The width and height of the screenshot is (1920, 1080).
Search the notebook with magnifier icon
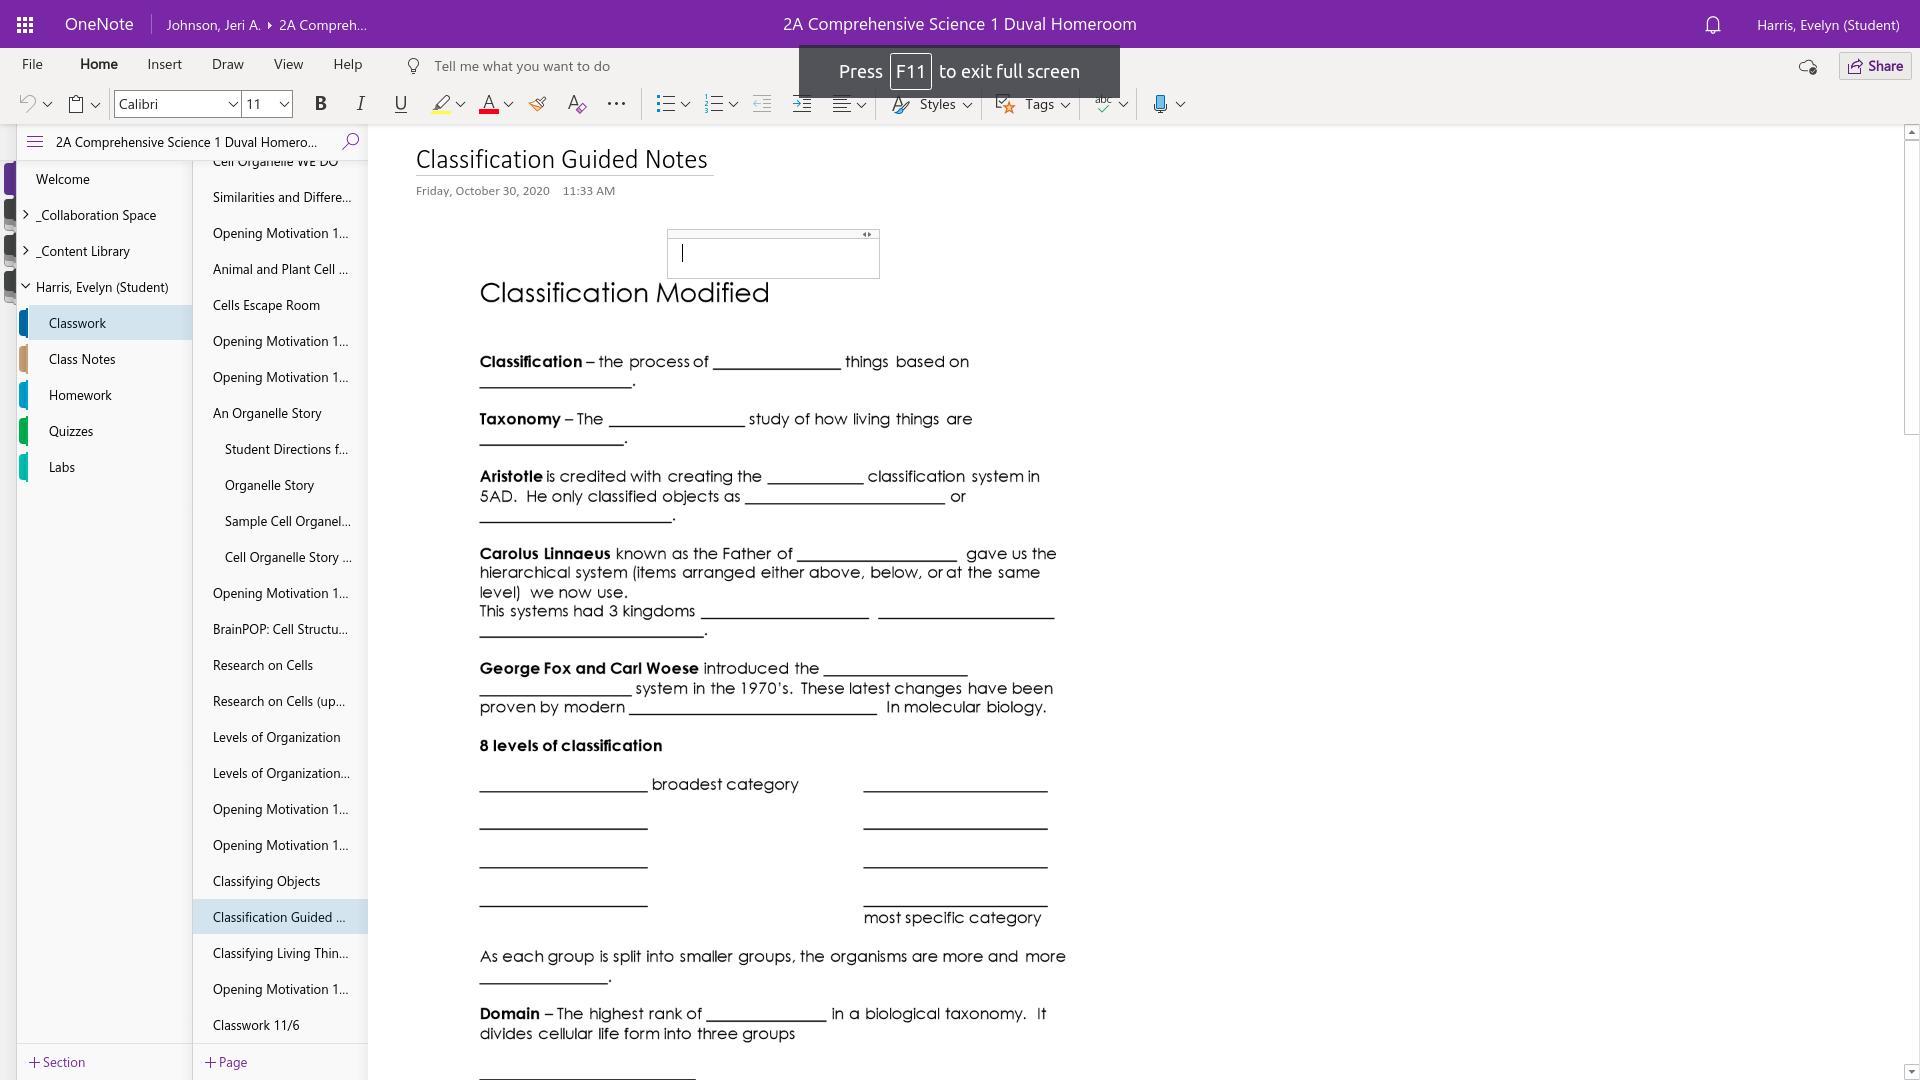point(350,142)
